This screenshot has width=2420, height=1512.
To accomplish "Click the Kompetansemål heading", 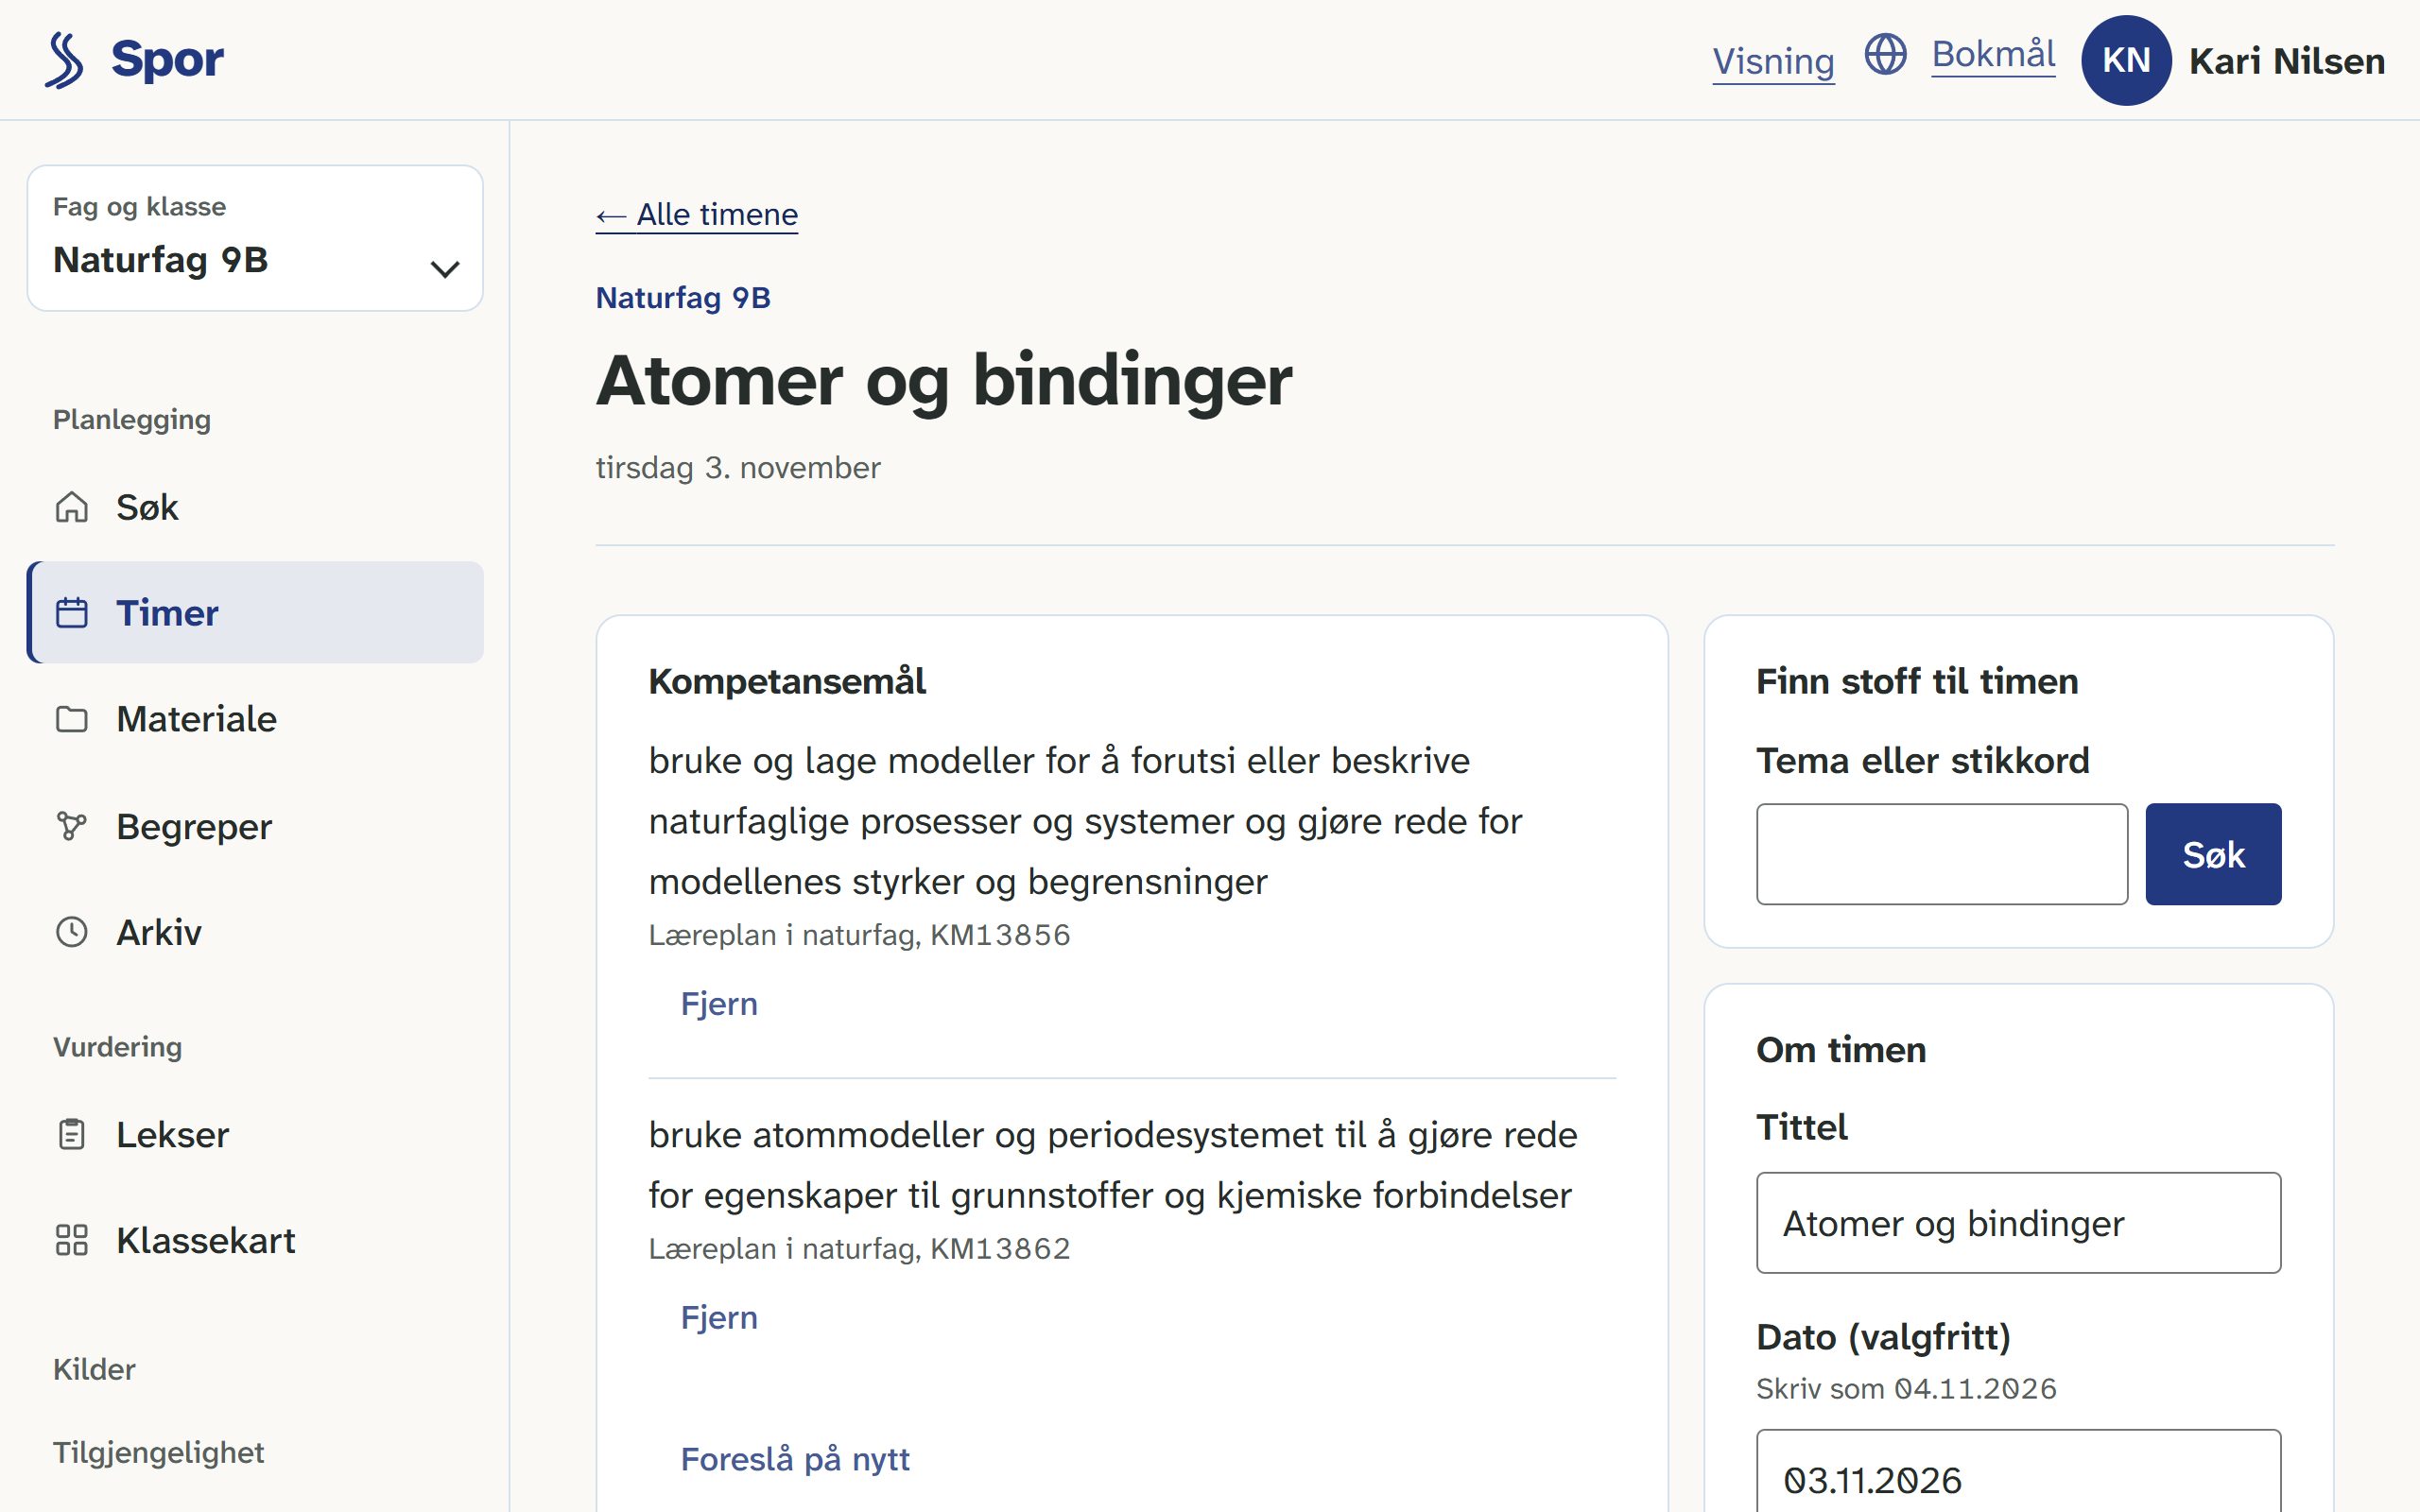I will click(787, 681).
